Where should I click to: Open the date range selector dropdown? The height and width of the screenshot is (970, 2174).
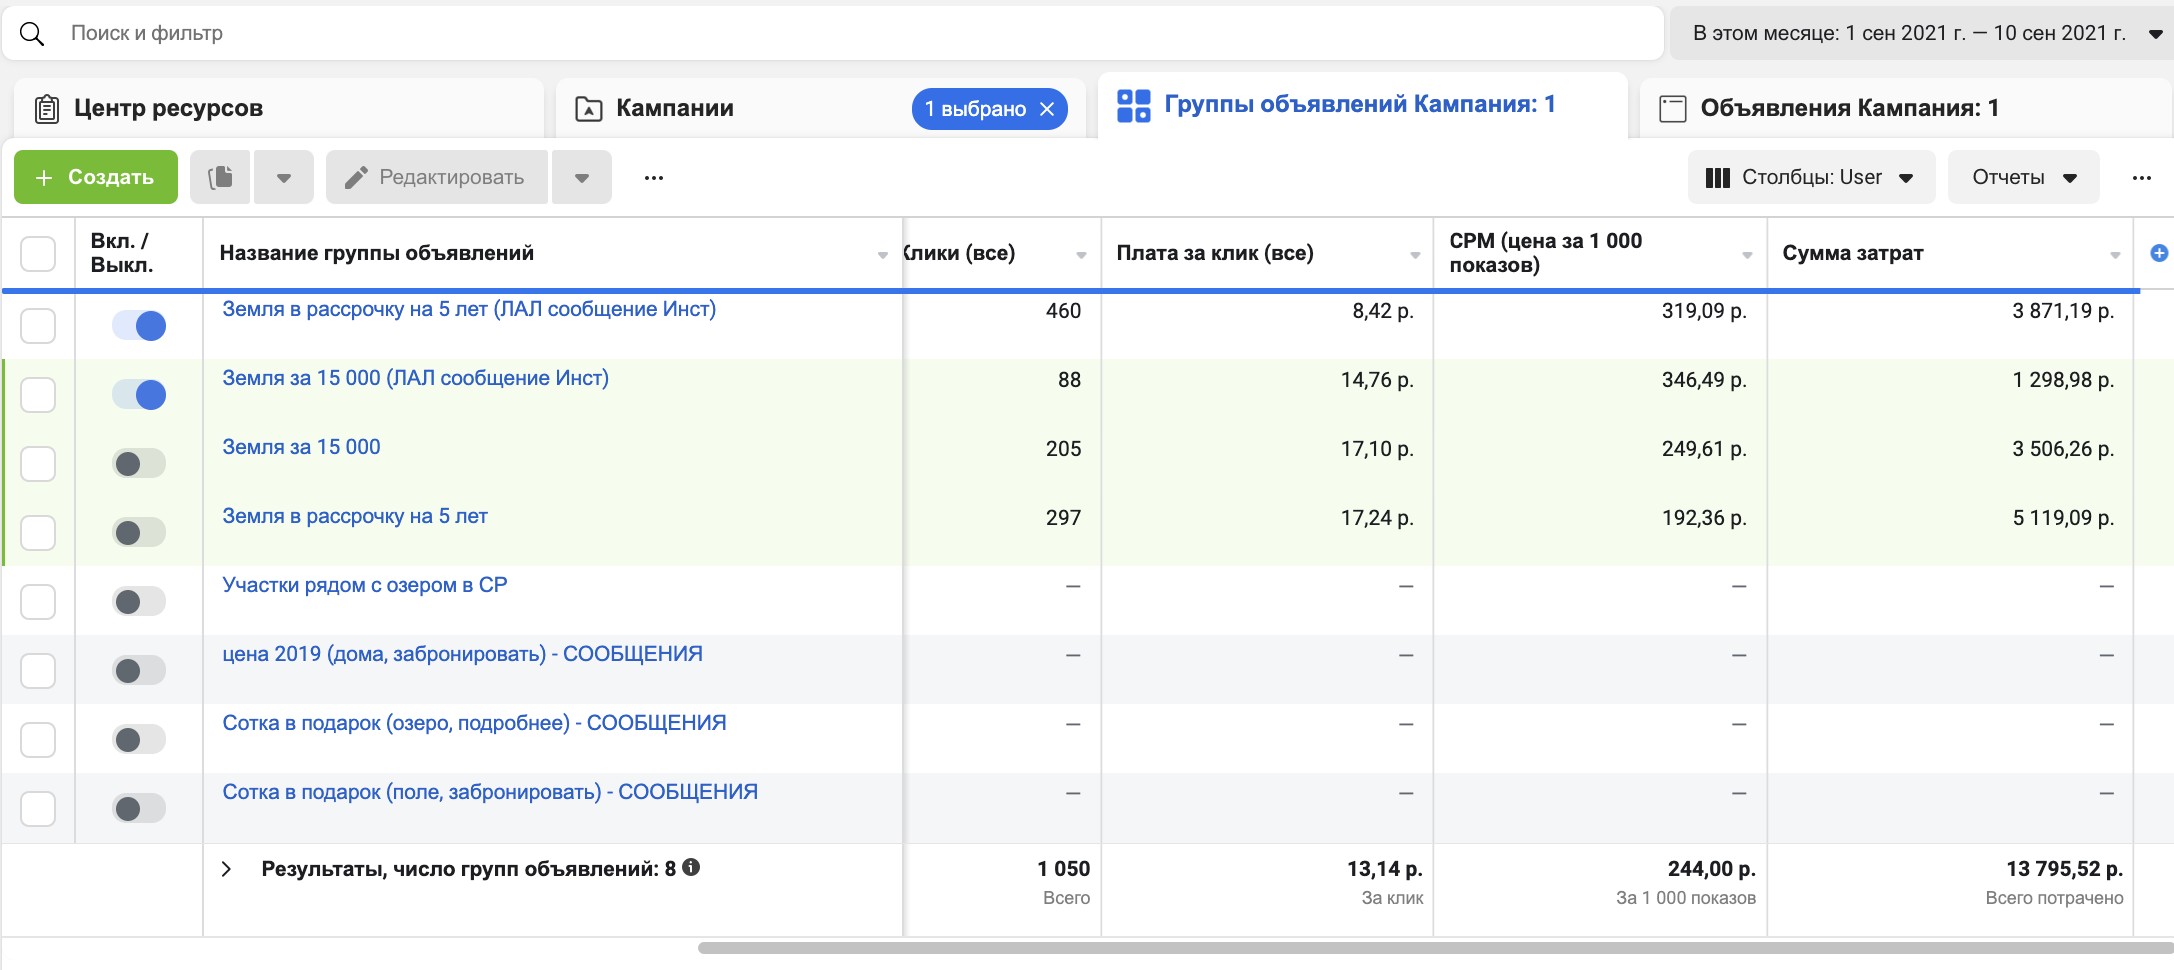[x=1921, y=33]
